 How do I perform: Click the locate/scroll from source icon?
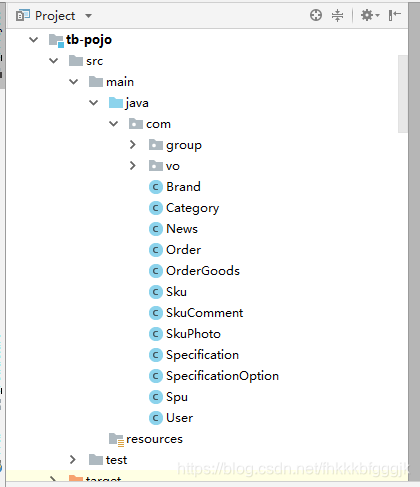[316, 15]
